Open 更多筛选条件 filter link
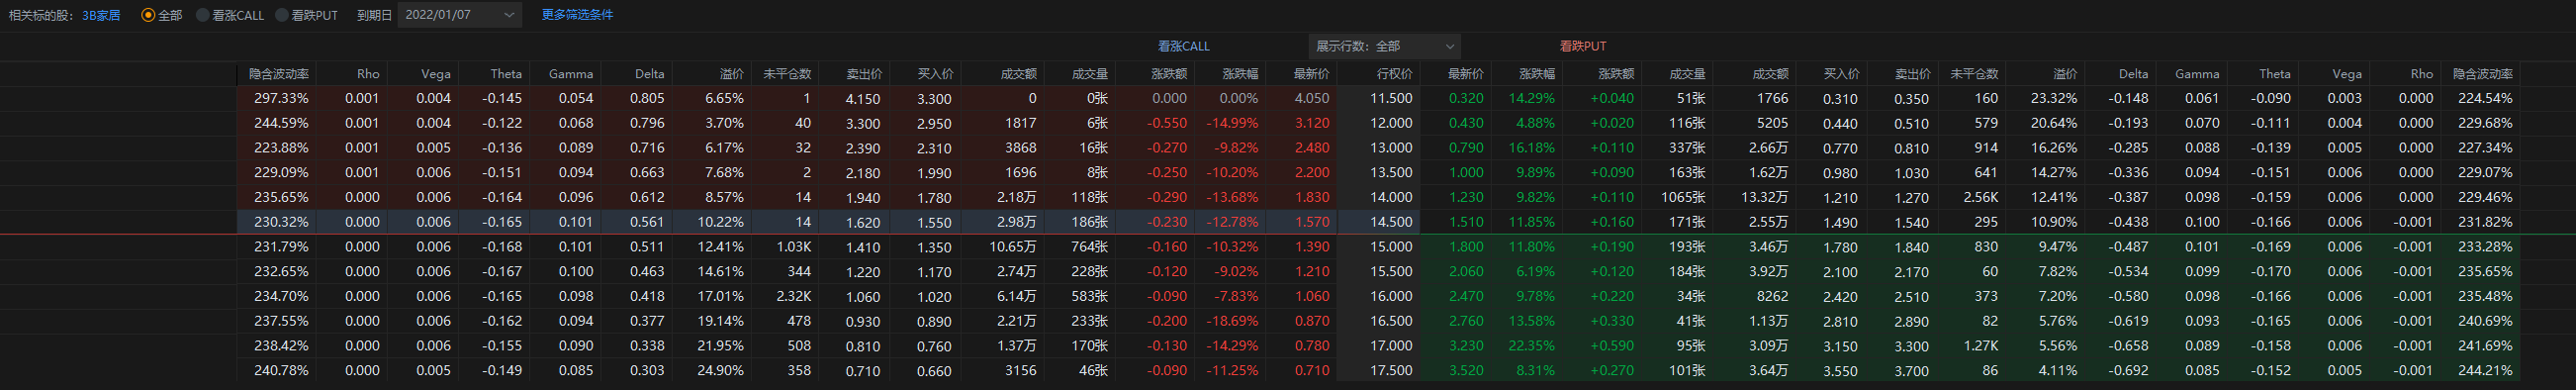The width and height of the screenshot is (2576, 390). [x=577, y=15]
